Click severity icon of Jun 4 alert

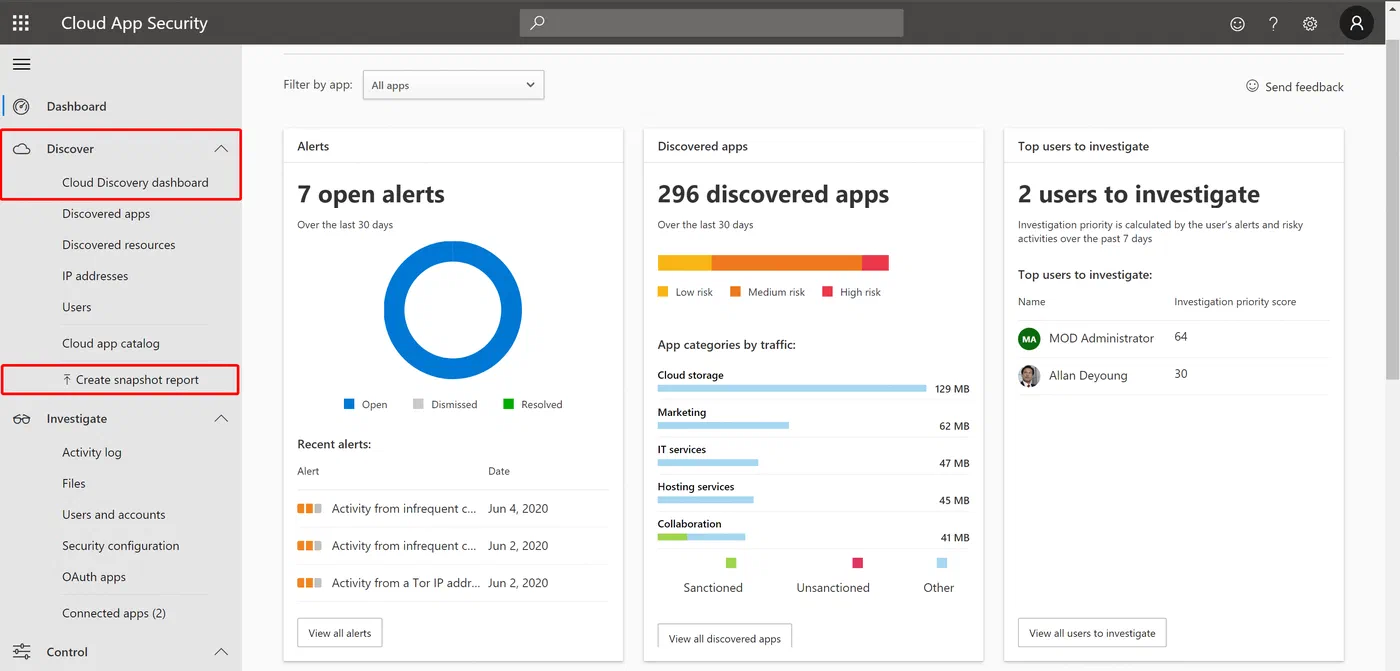[x=309, y=509]
